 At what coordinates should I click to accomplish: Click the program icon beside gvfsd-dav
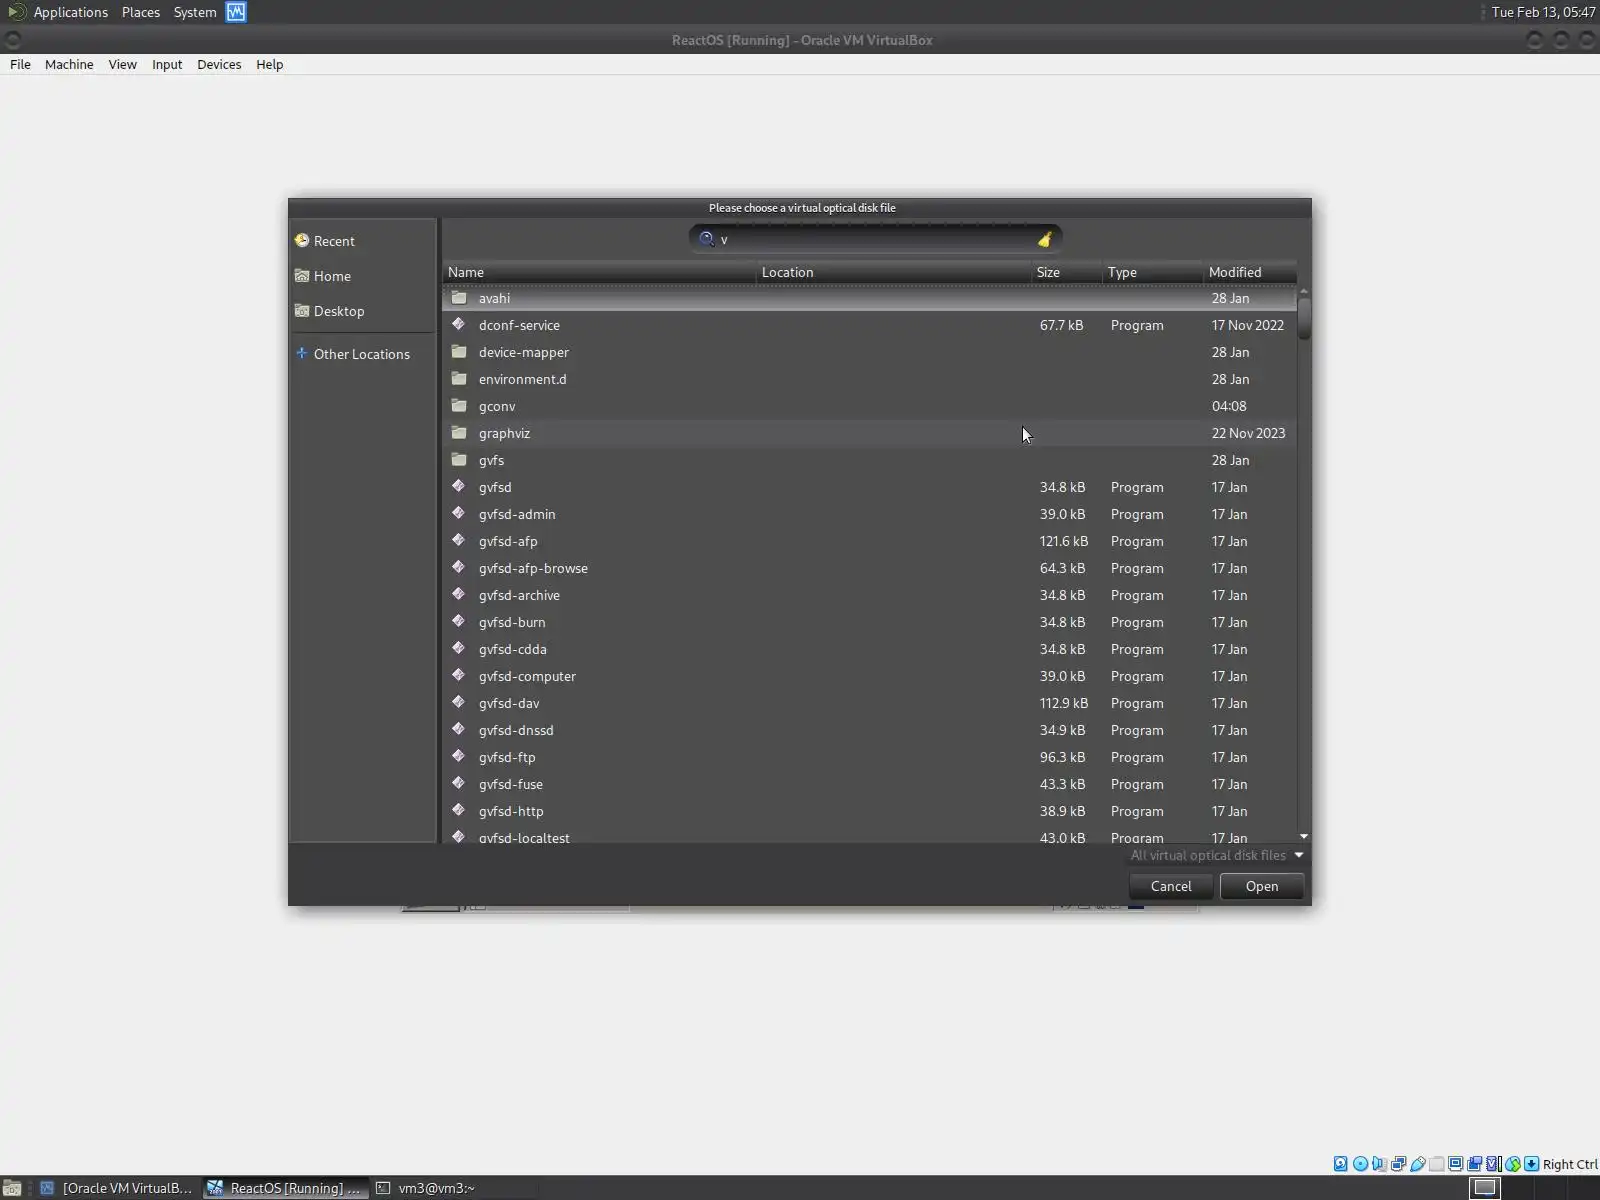tap(459, 702)
